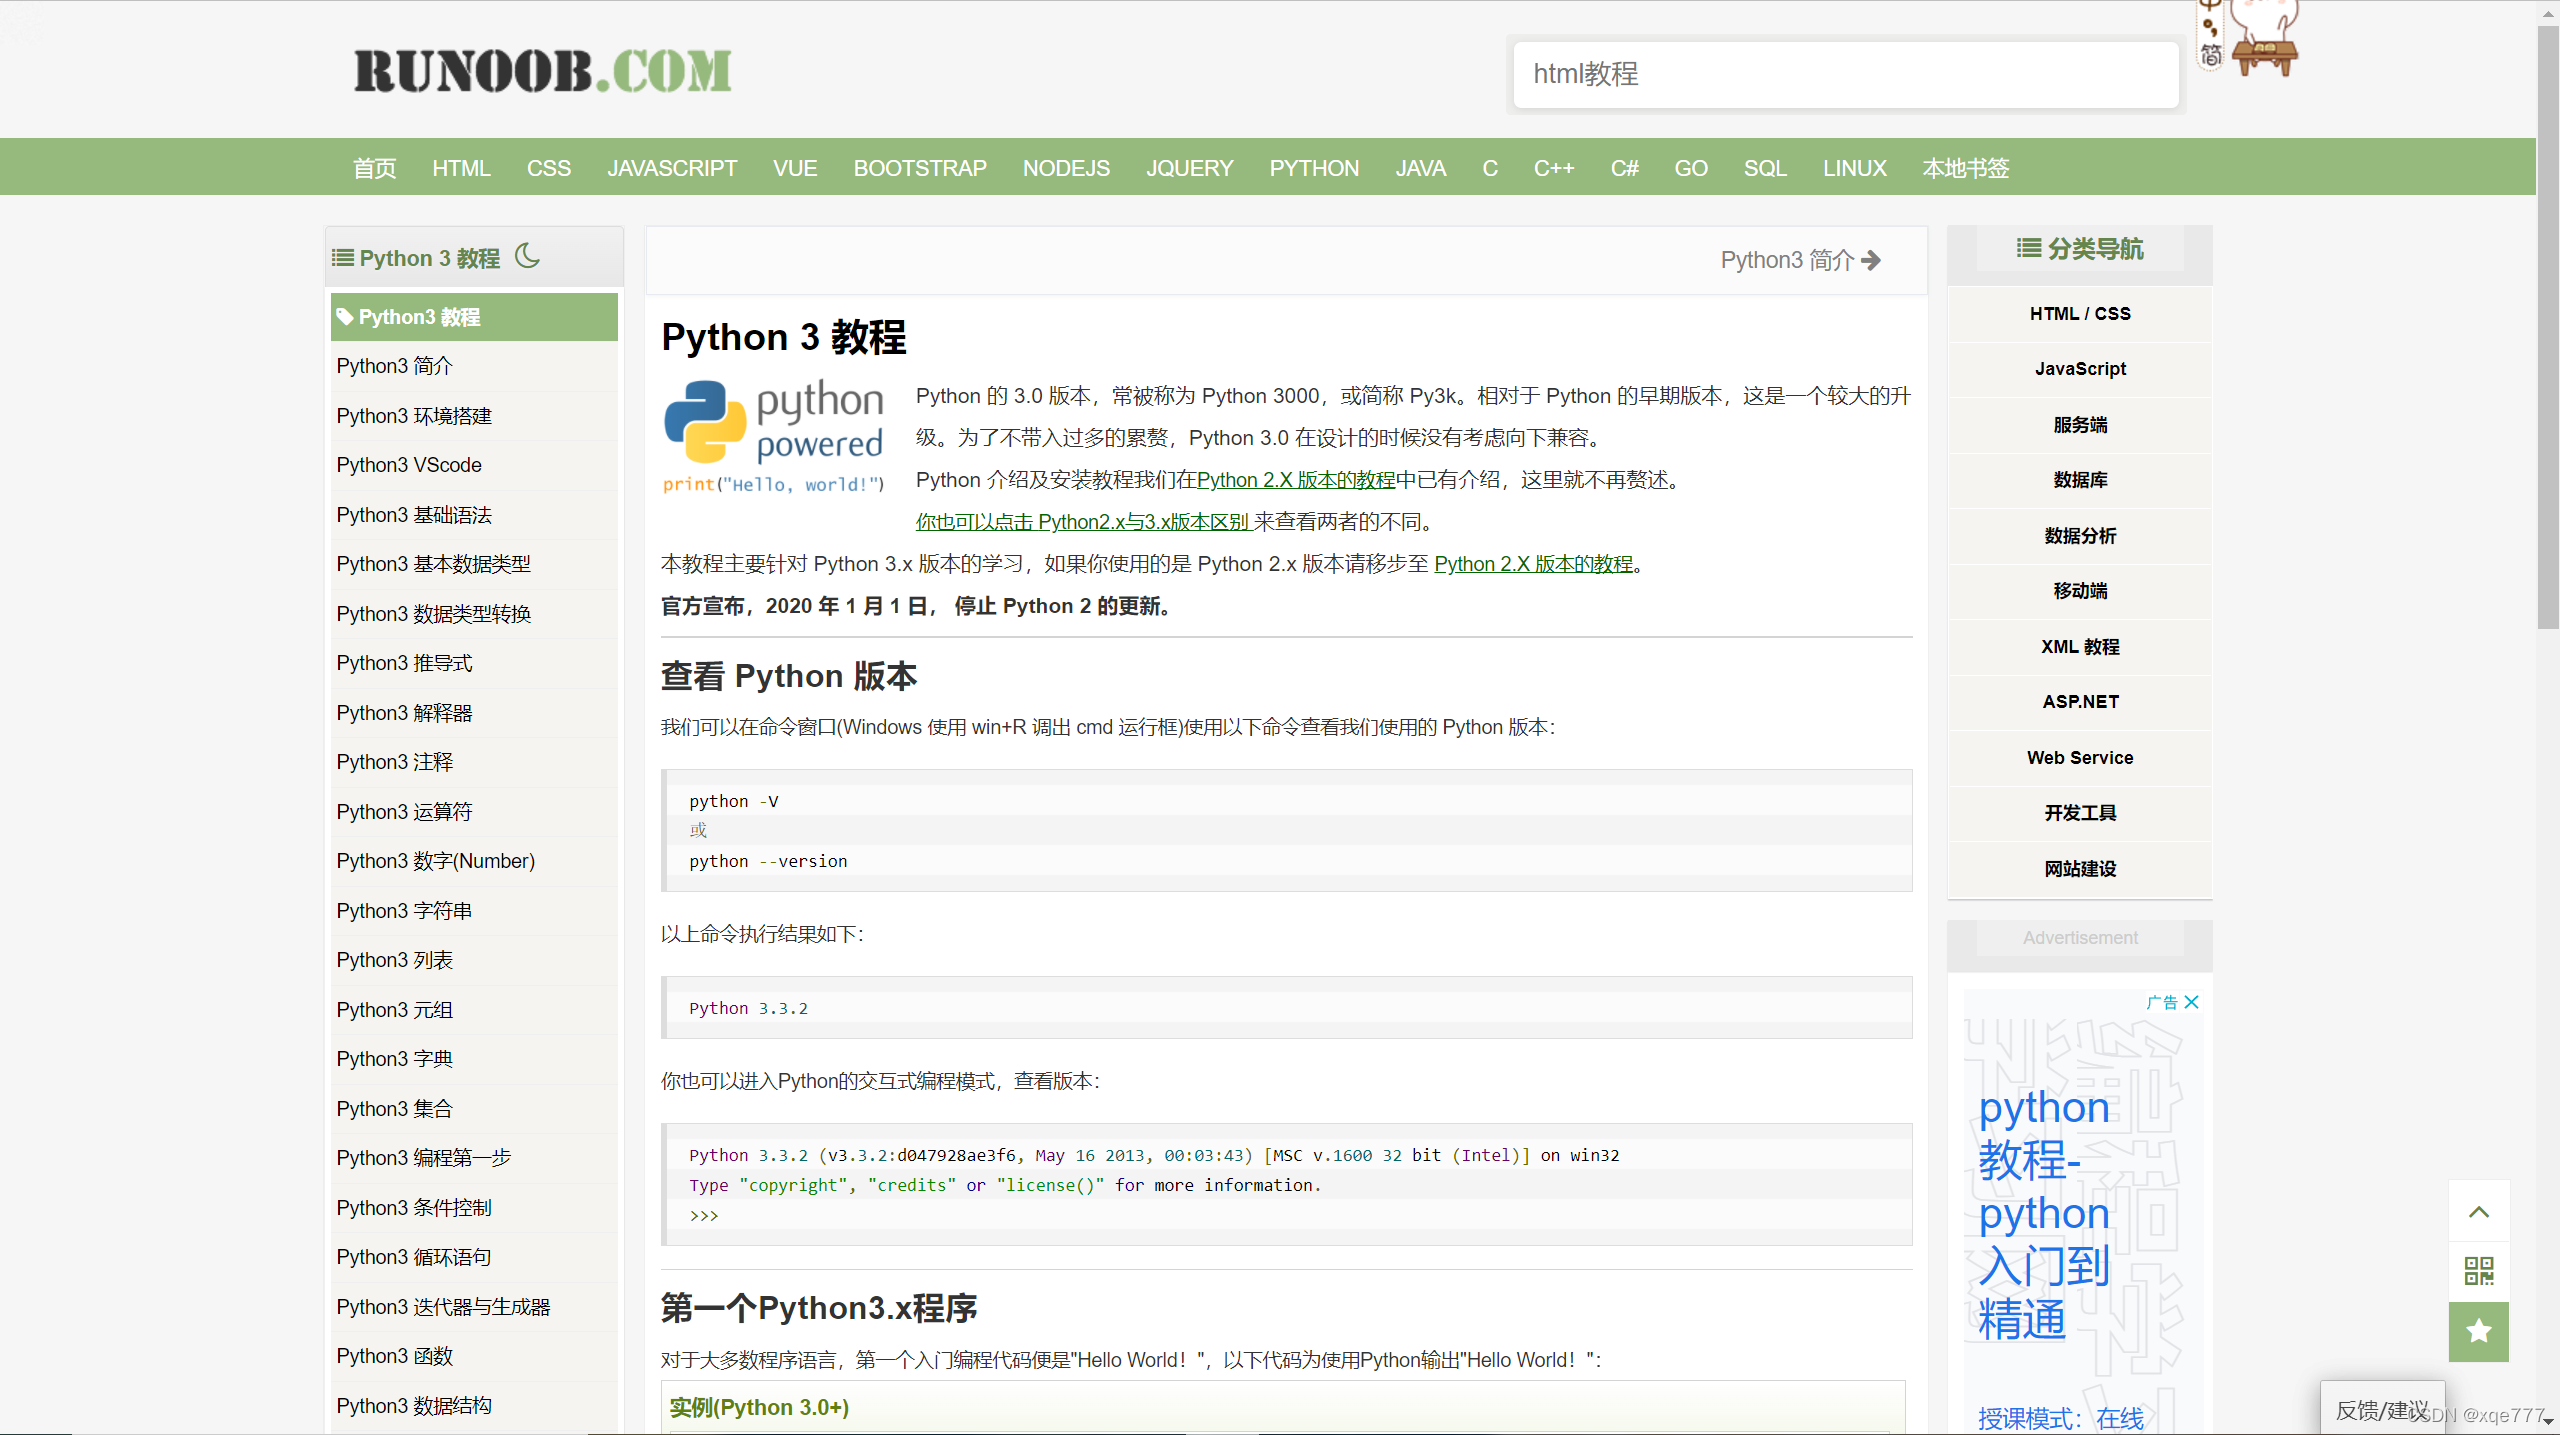2560x1435 pixels.
Task: Click the scroll-to-top chevron button
Action: pos(2478,1212)
